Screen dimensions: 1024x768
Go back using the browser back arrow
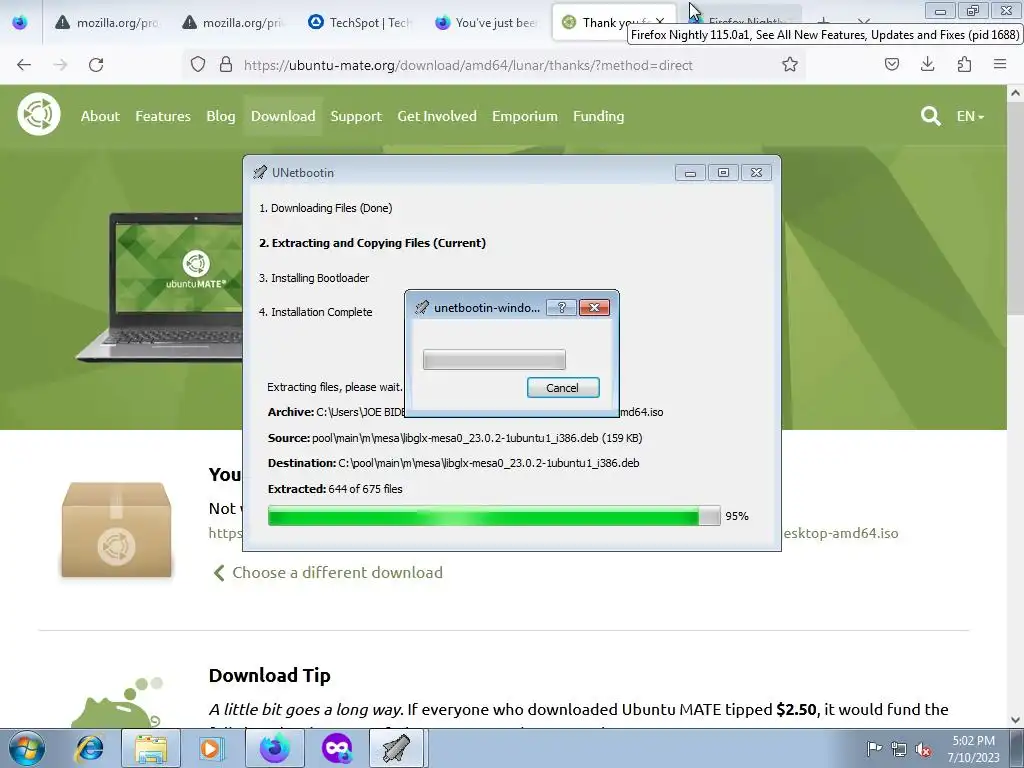(24, 65)
